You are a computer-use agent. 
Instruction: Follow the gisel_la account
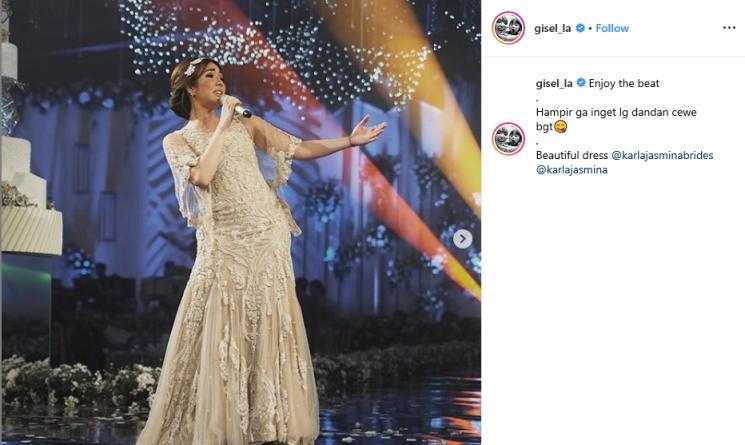point(612,28)
